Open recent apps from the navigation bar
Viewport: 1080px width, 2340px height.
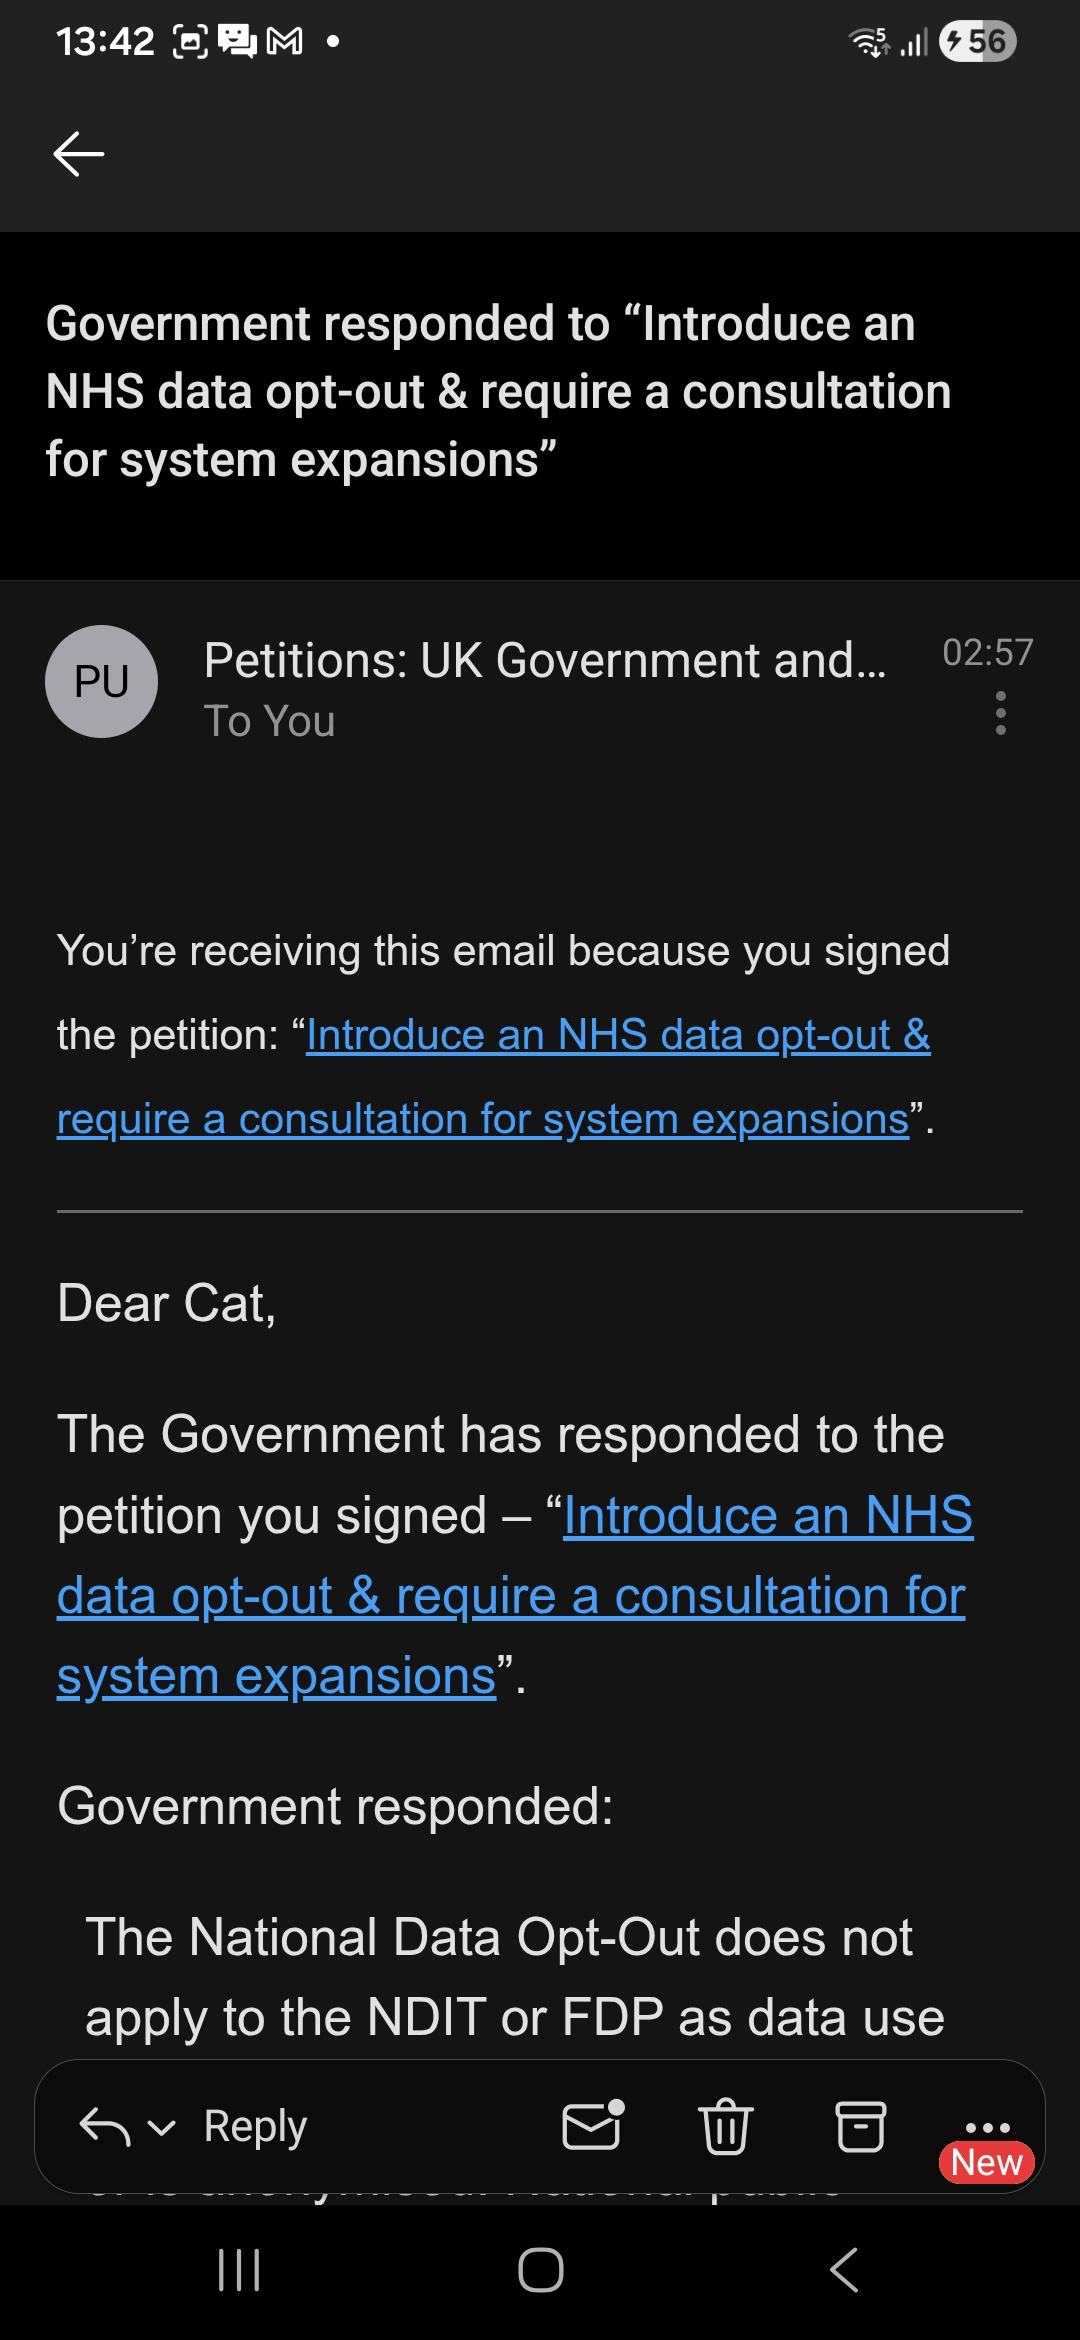coord(238,2270)
